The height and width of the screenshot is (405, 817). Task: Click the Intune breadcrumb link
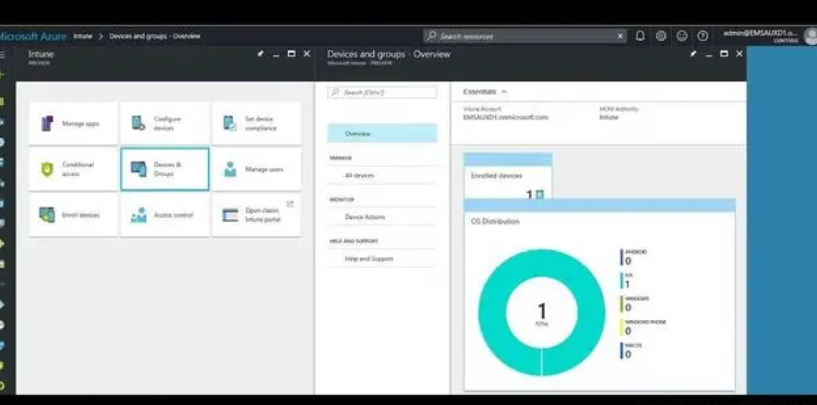pyautogui.click(x=83, y=36)
